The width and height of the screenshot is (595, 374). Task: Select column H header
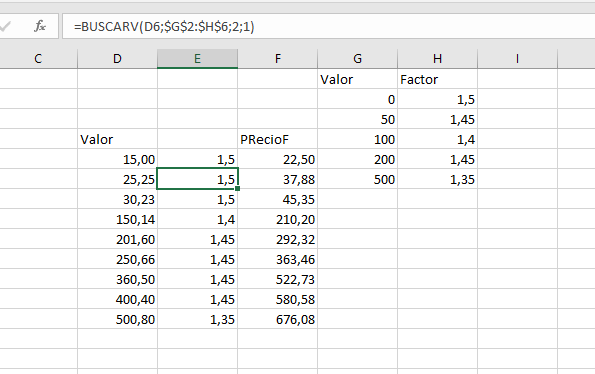click(437, 59)
